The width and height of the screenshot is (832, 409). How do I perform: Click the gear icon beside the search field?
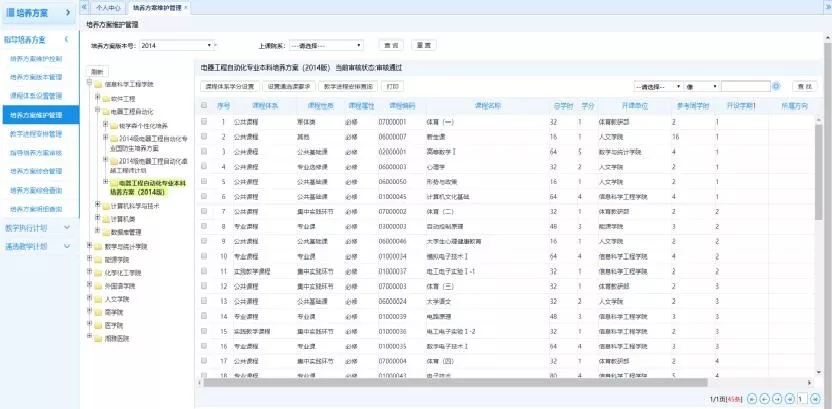777,87
